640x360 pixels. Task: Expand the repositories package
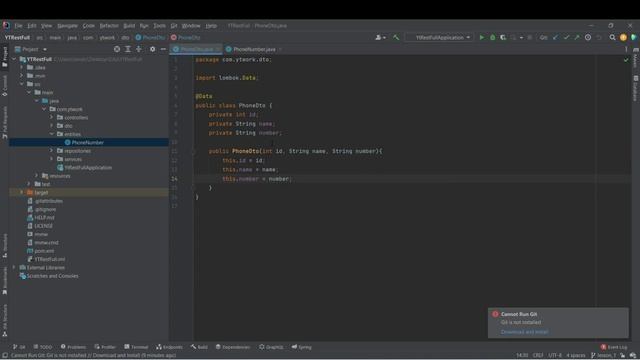(52, 151)
